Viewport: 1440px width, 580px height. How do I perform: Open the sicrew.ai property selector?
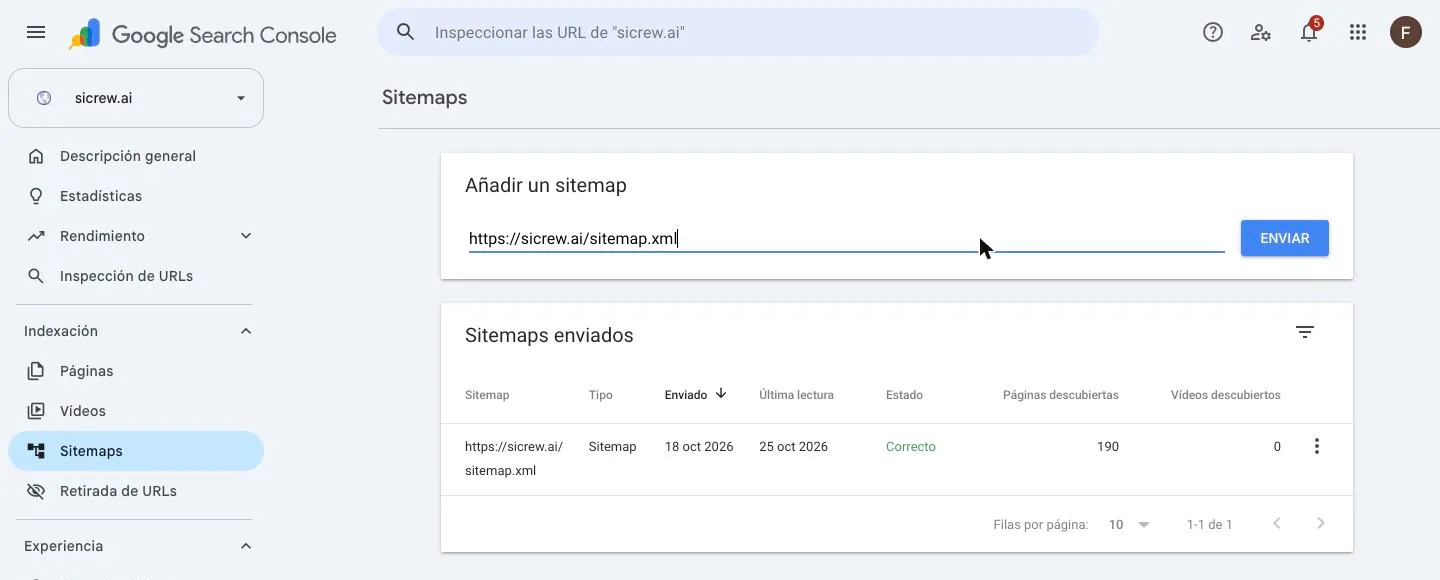click(x=136, y=98)
